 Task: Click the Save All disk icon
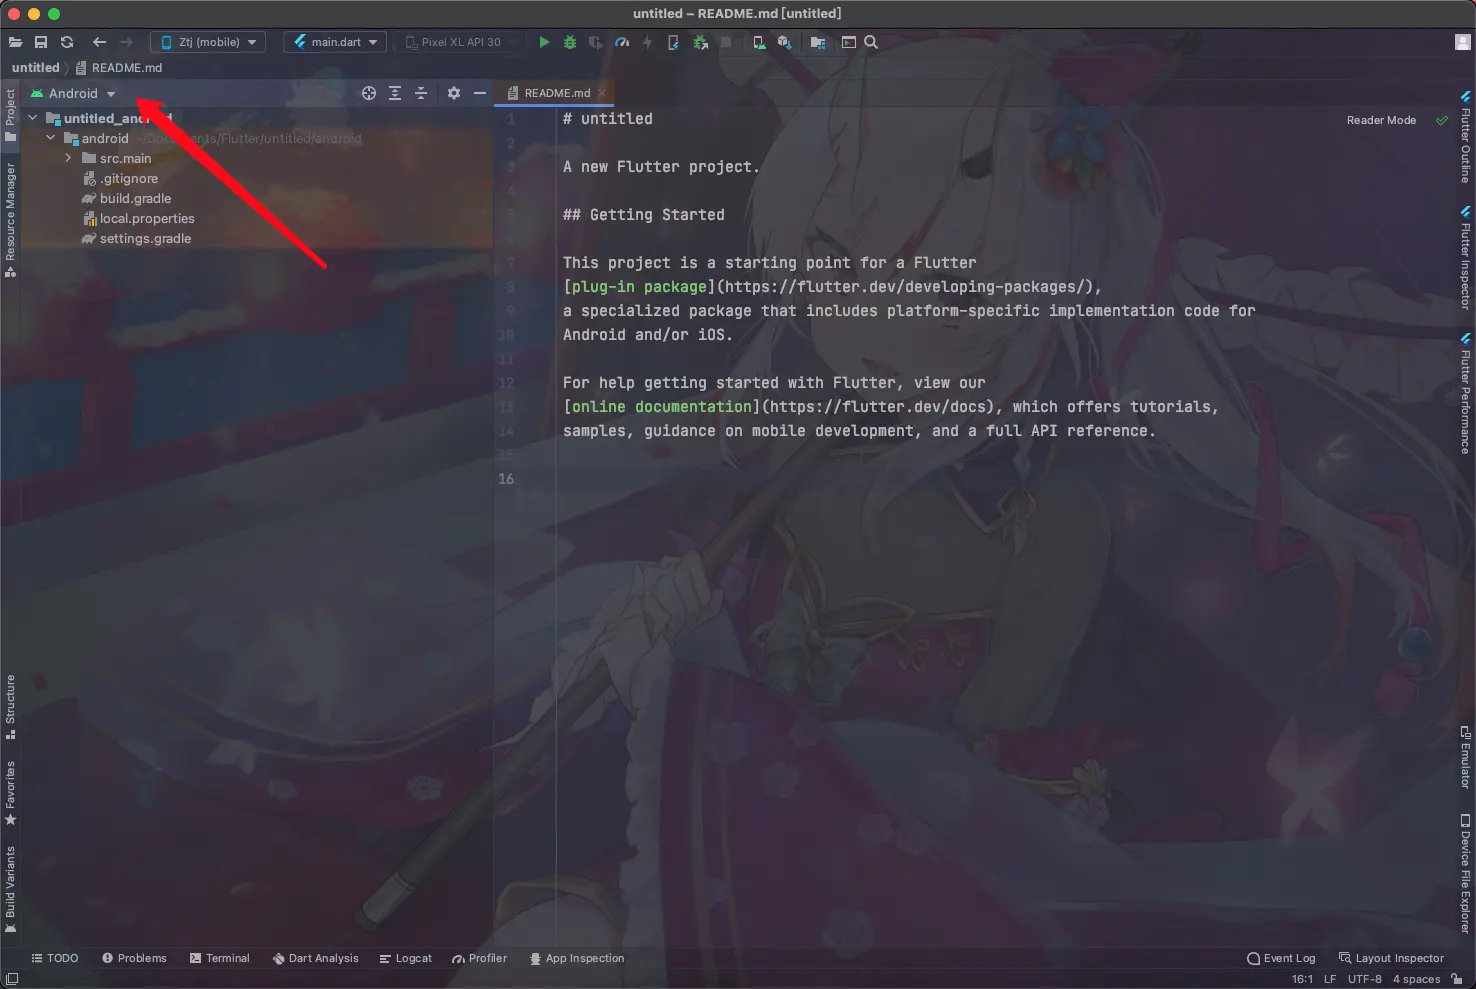(41, 42)
